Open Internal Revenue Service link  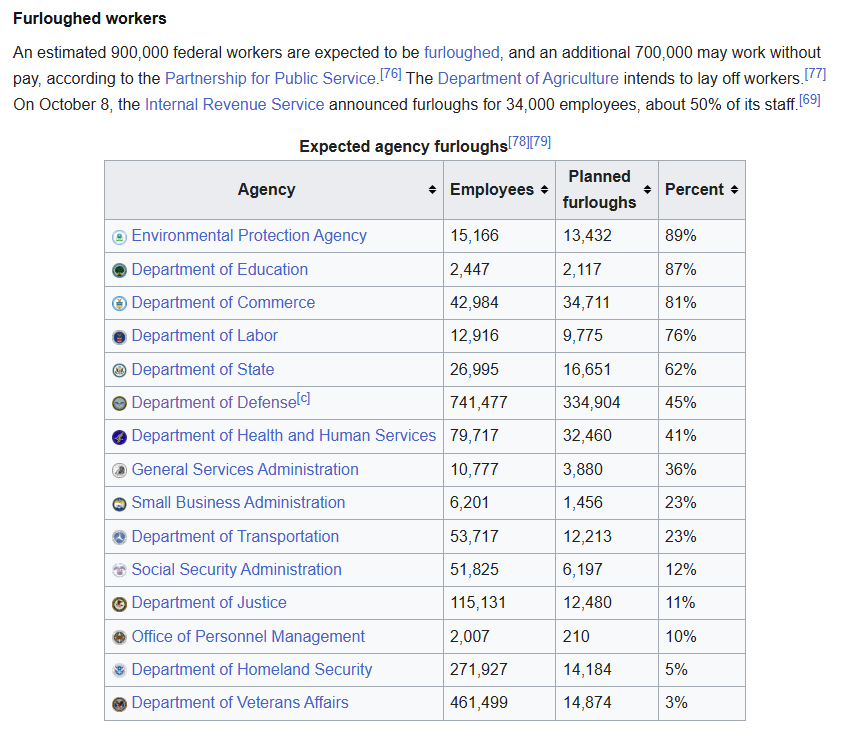[x=235, y=104]
